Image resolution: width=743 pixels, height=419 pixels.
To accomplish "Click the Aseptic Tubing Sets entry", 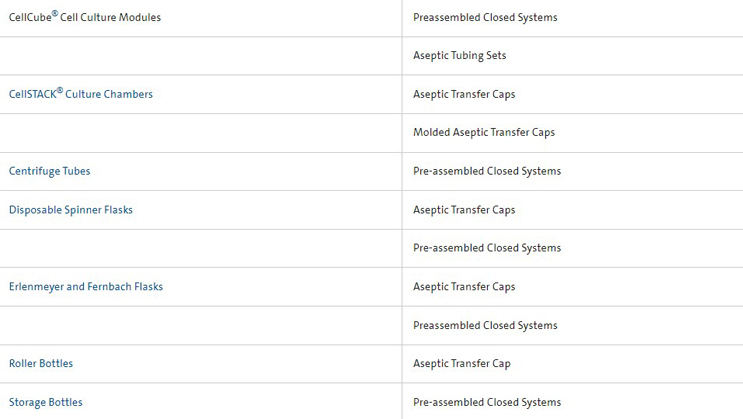I will click(x=460, y=56).
